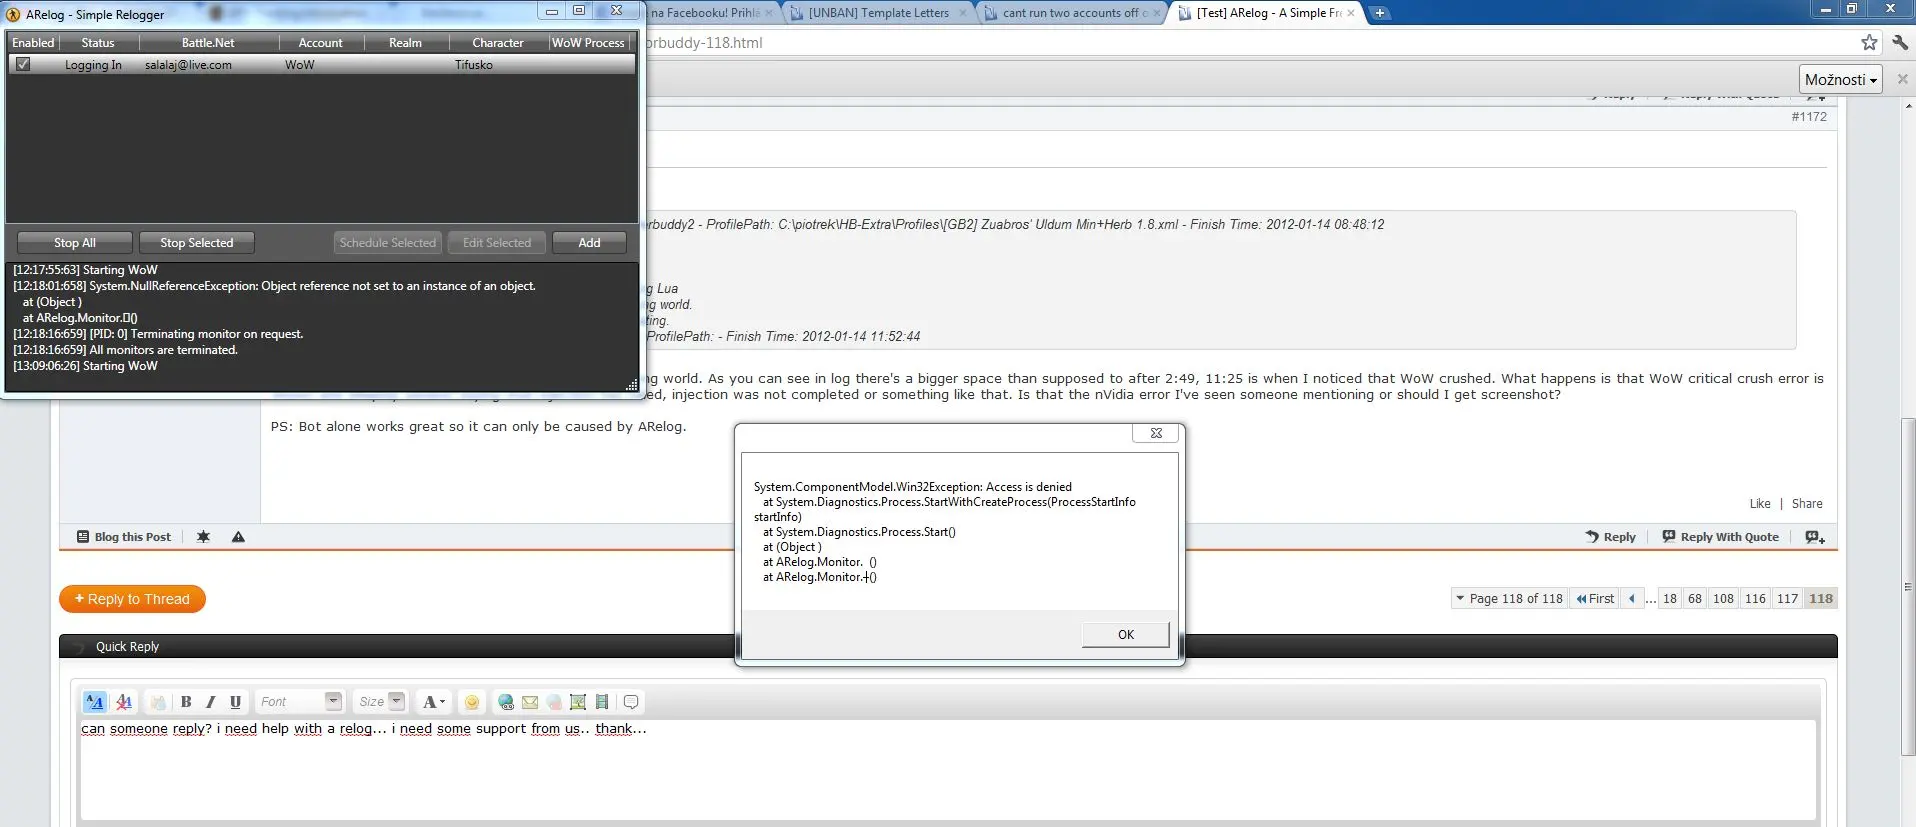Click the Bold formatting icon
The height and width of the screenshot is (827, 1916).
[186, 702]
